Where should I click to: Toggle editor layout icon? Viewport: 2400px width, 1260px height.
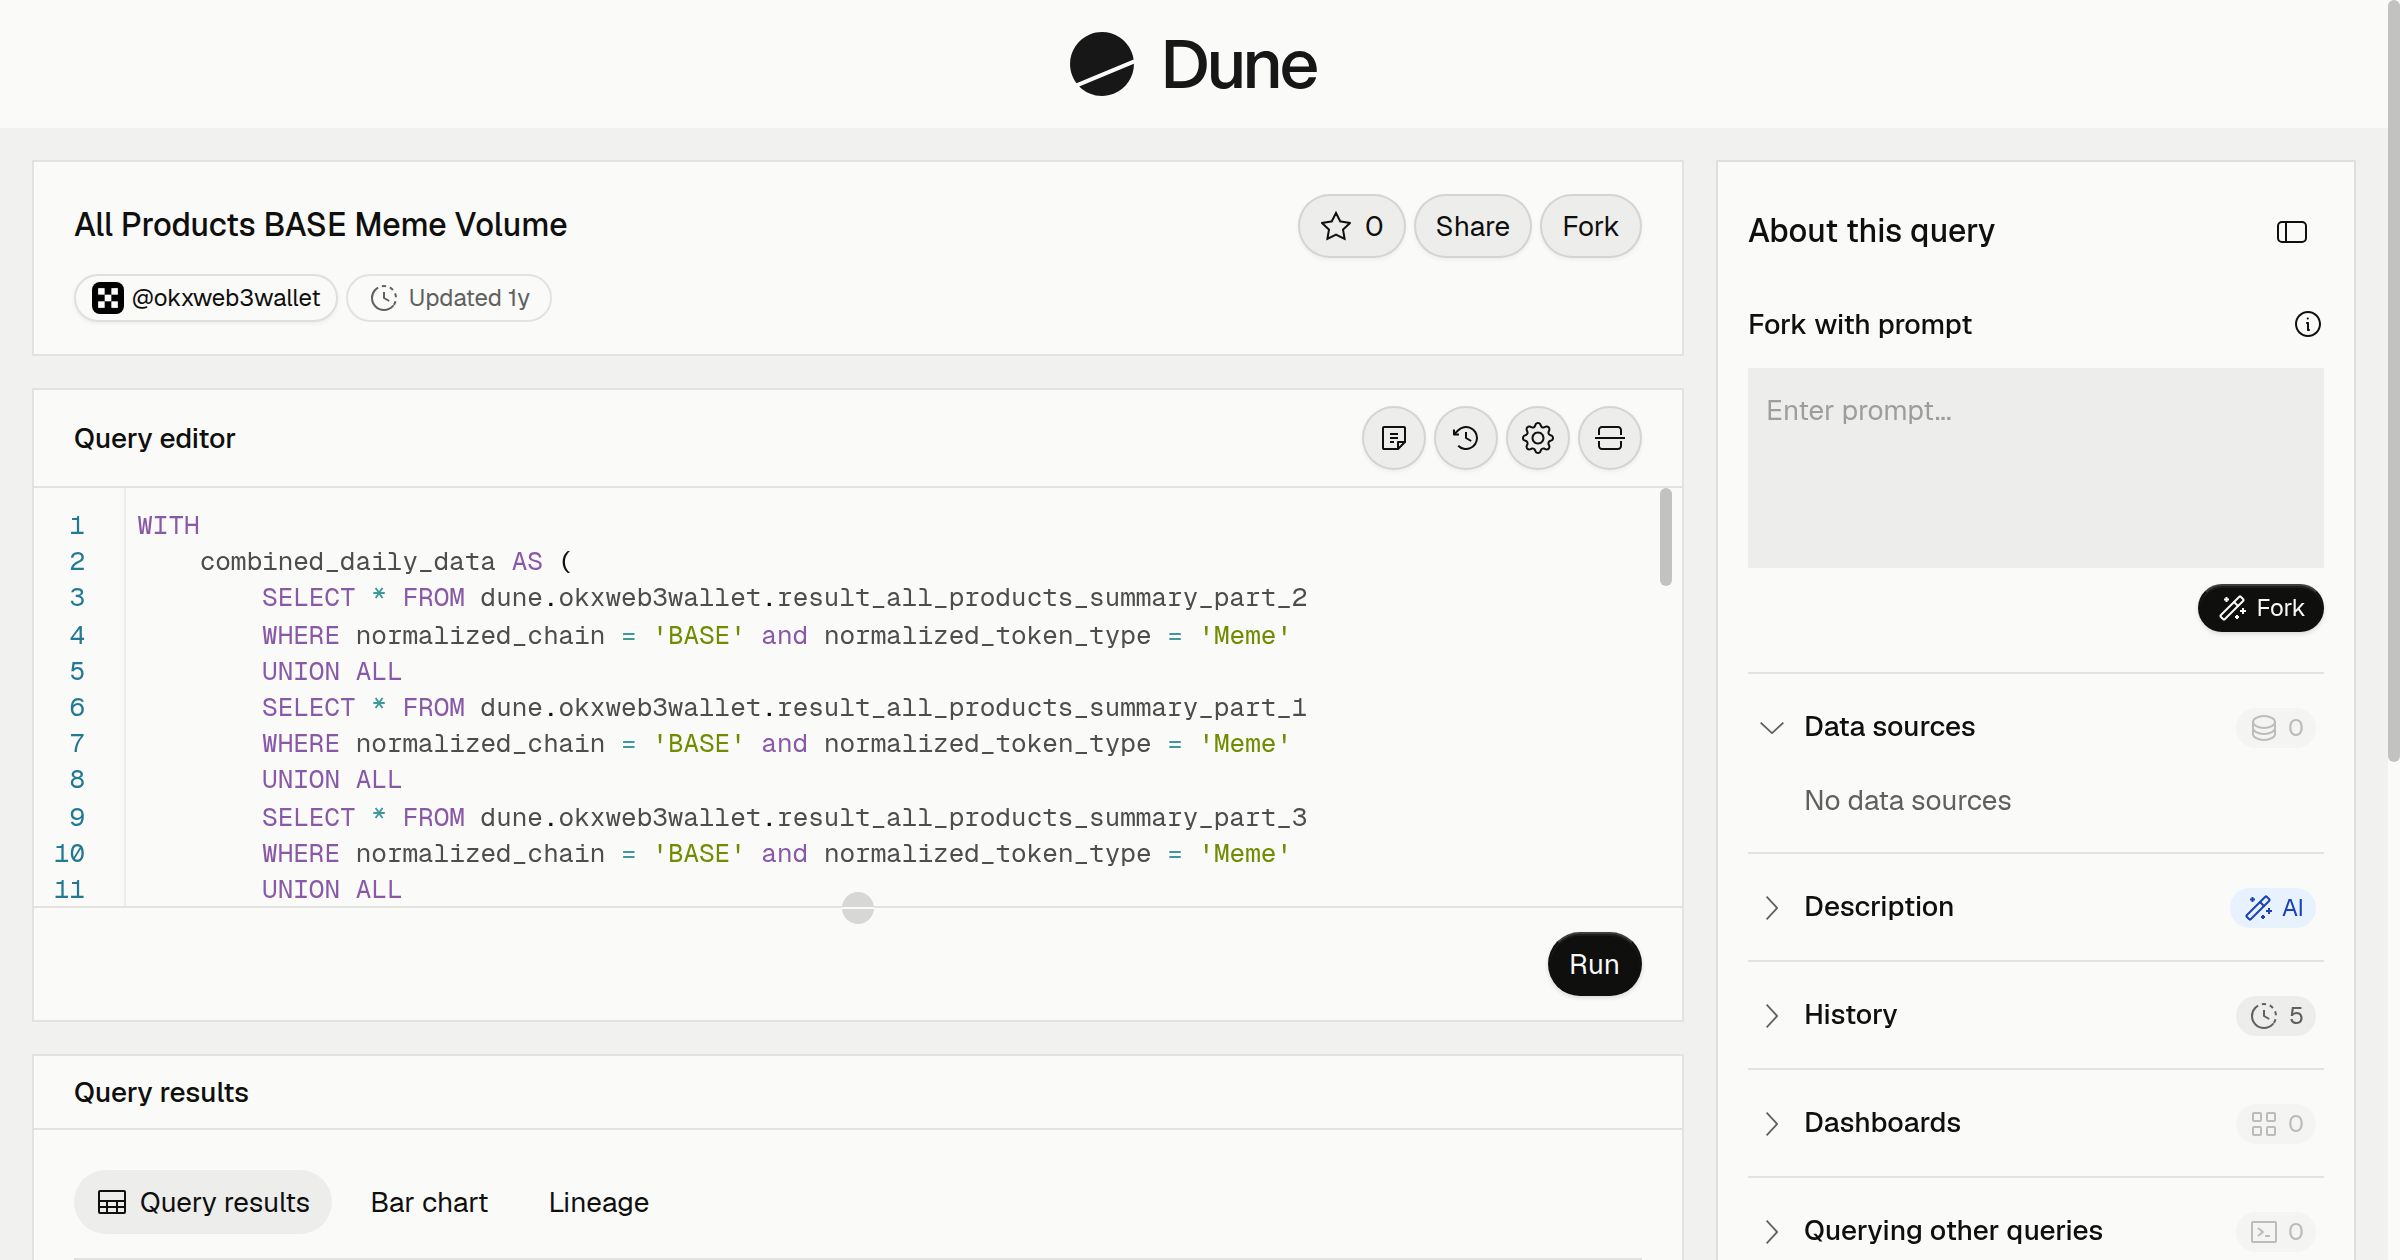tap(1609, 438)
